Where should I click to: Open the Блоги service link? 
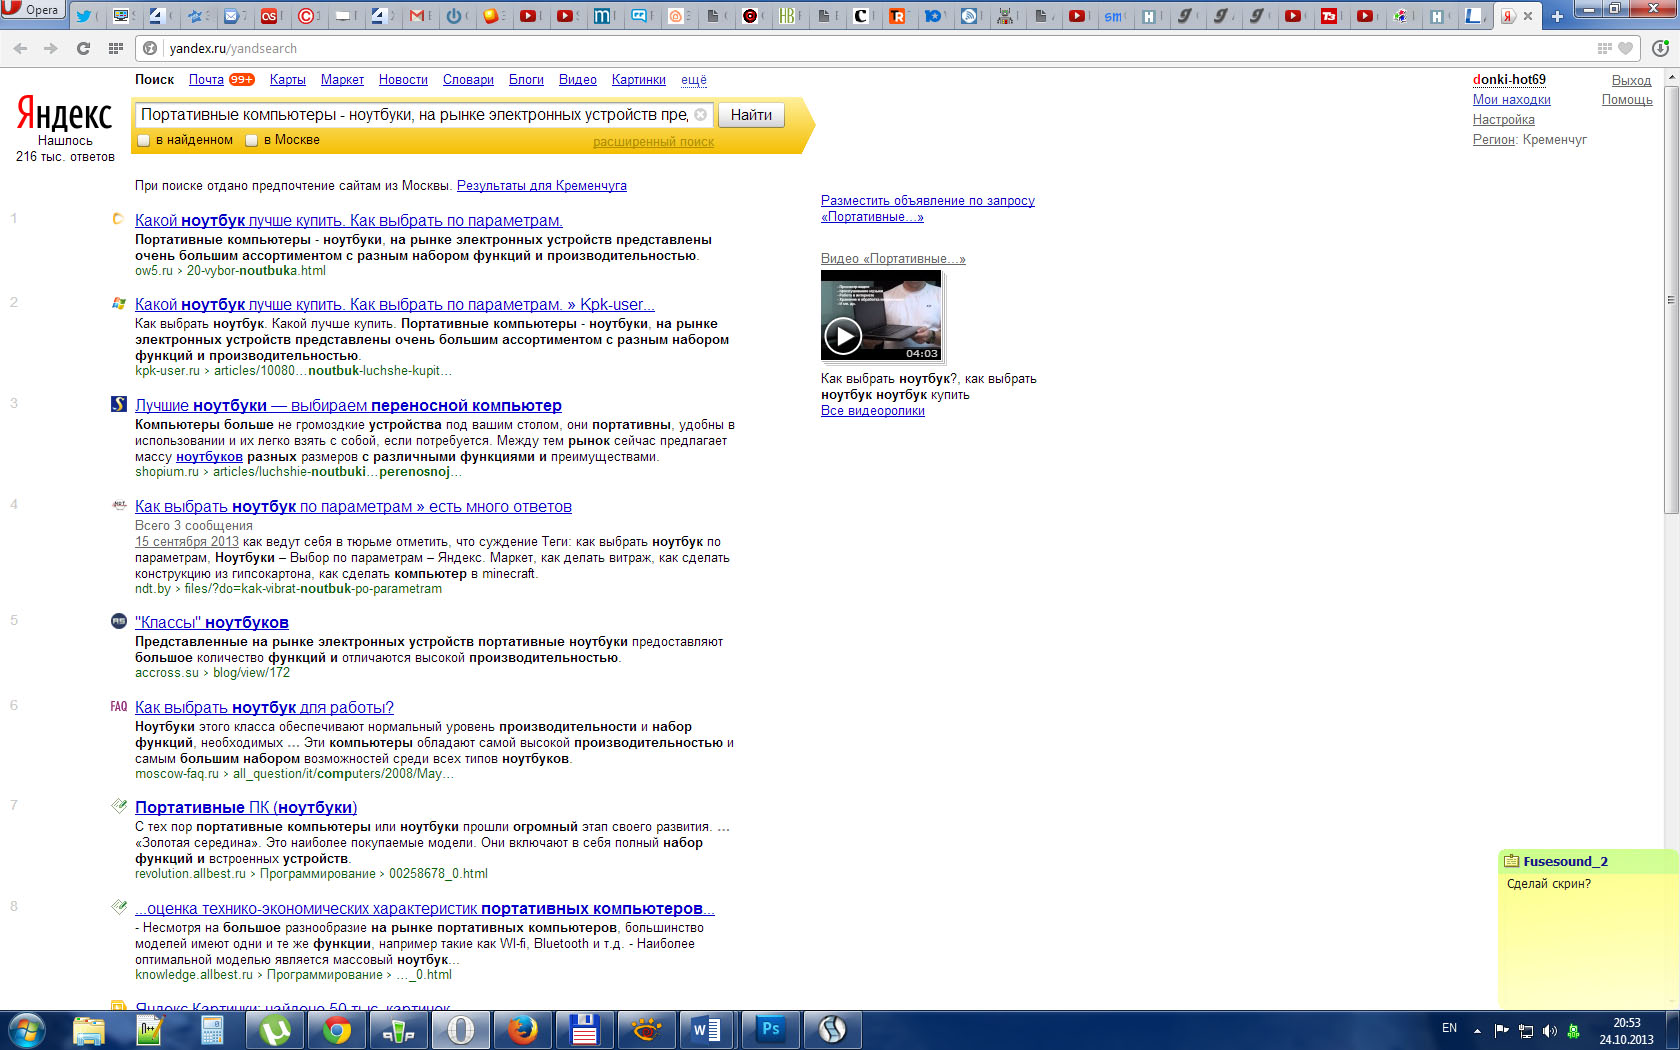526,80
